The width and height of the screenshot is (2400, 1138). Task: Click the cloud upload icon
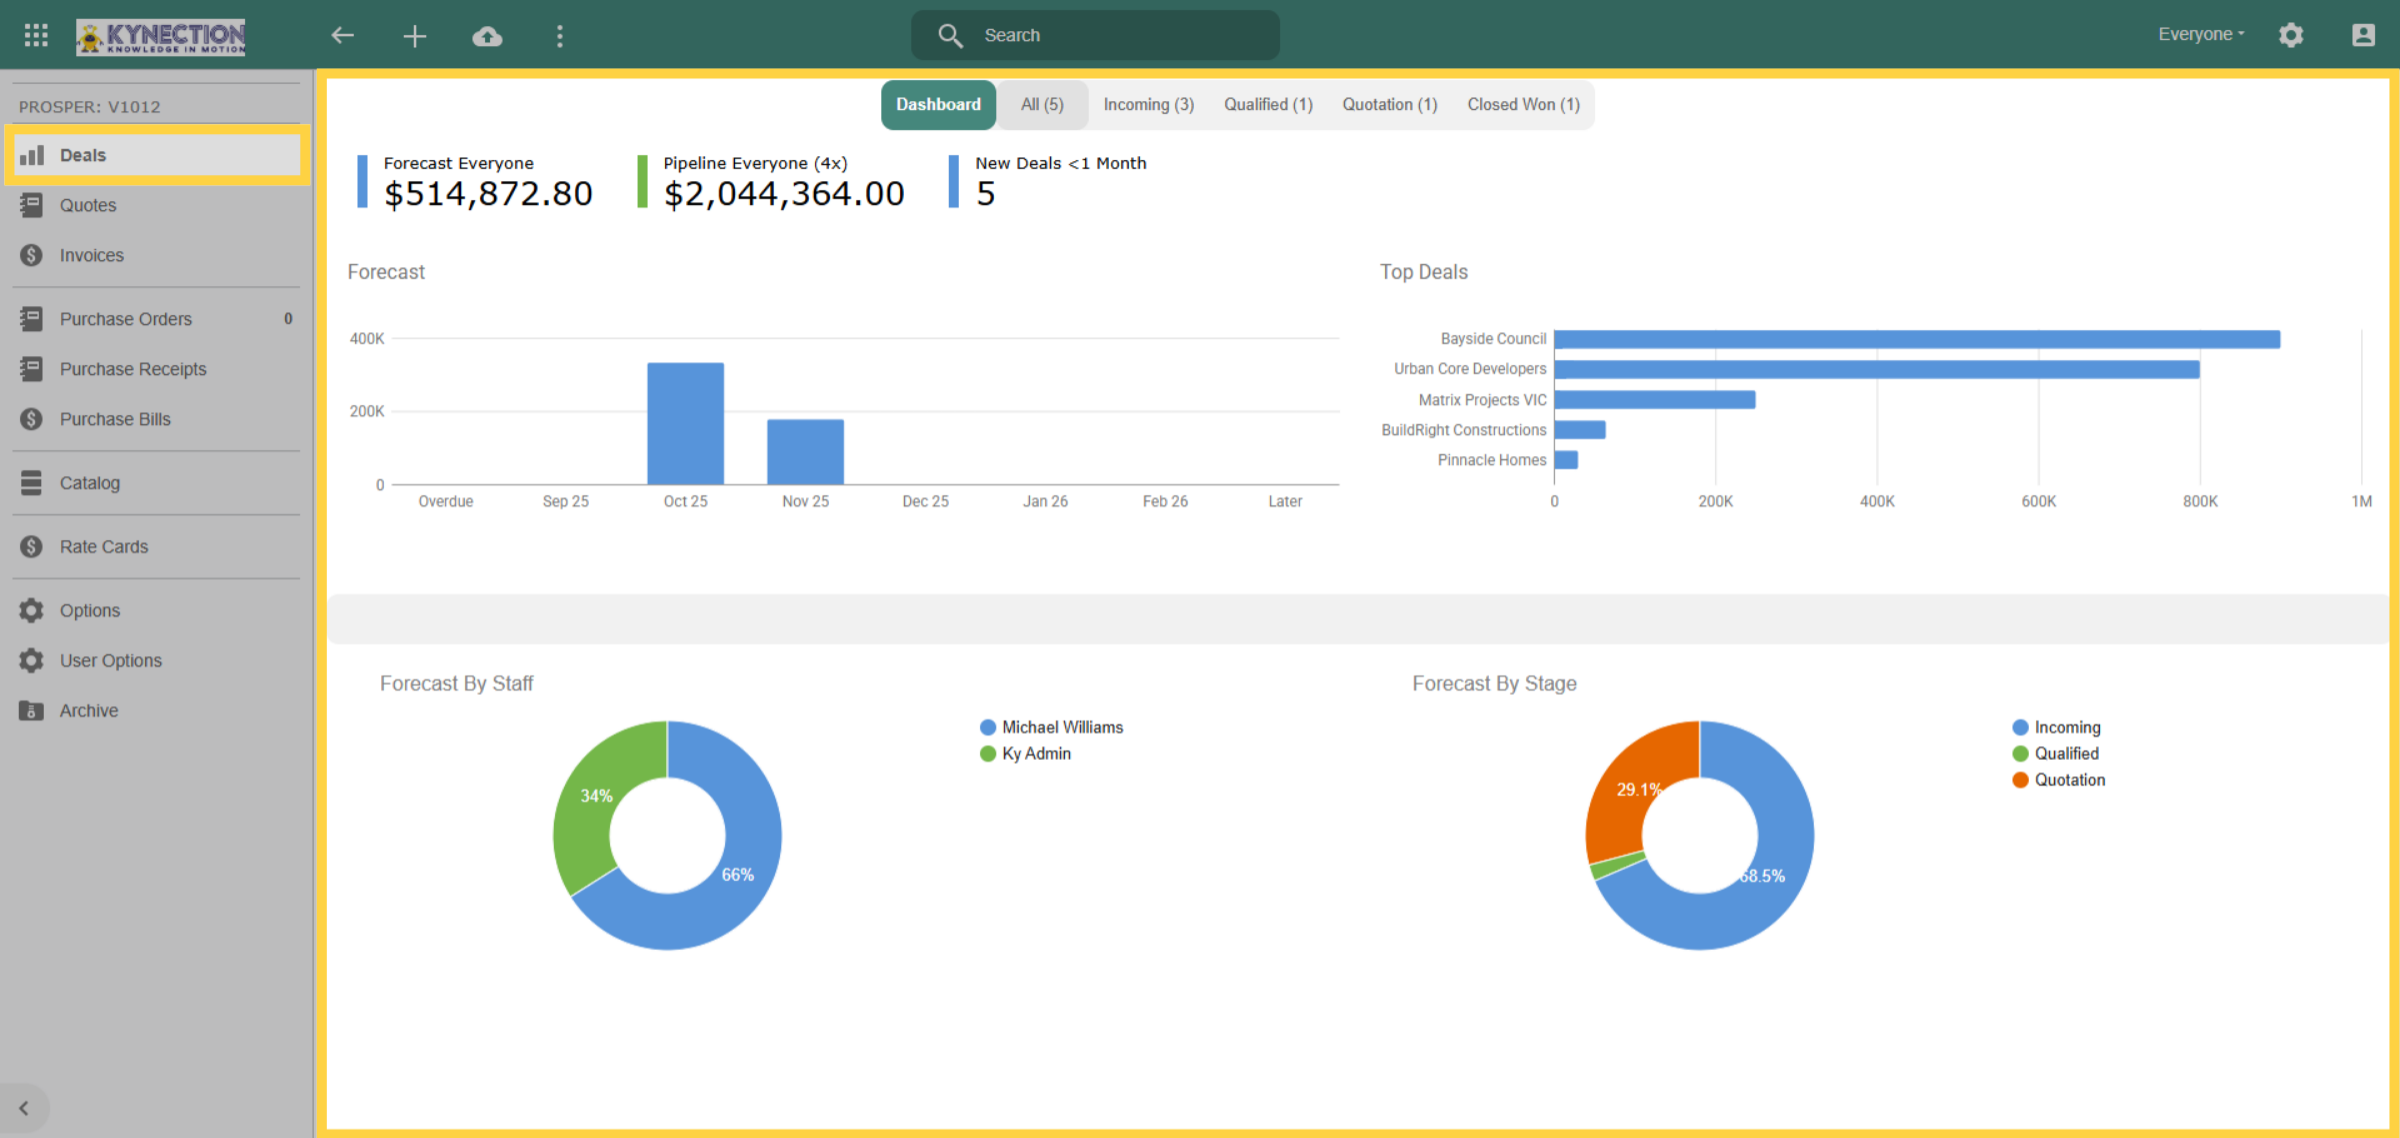coord(487,36)
